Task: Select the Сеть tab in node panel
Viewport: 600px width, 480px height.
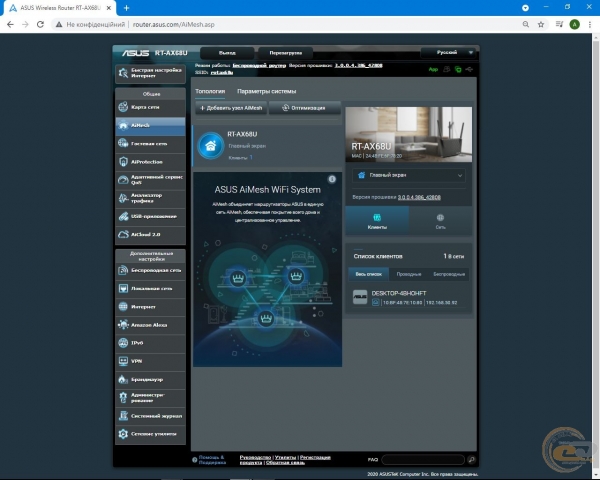Action: [440, 221]
